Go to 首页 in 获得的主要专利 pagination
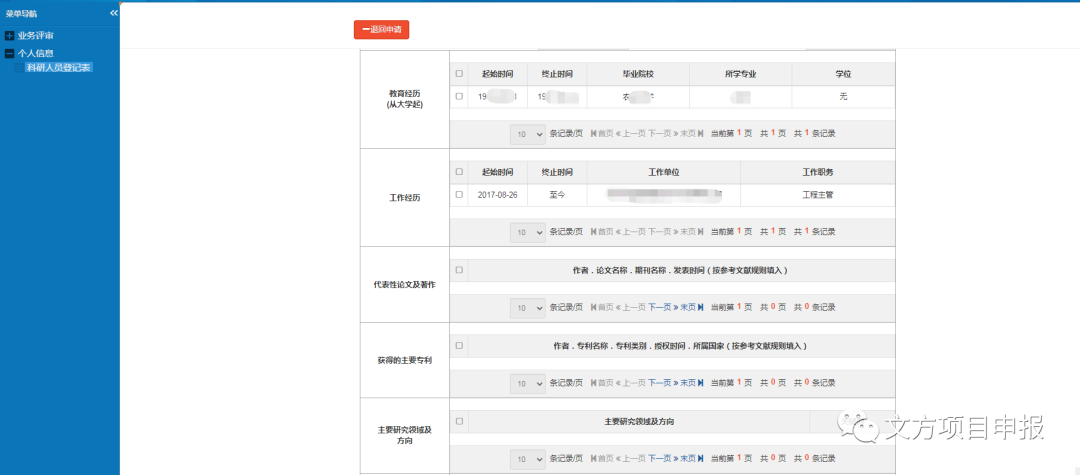The width and height of the screenshot is (1080, 475). coord(601,383)
